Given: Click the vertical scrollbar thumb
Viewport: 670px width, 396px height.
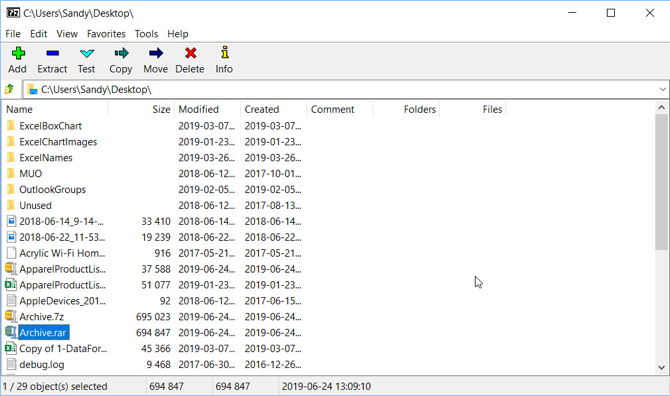Looking at the screenshot, I should coord(661,182).
